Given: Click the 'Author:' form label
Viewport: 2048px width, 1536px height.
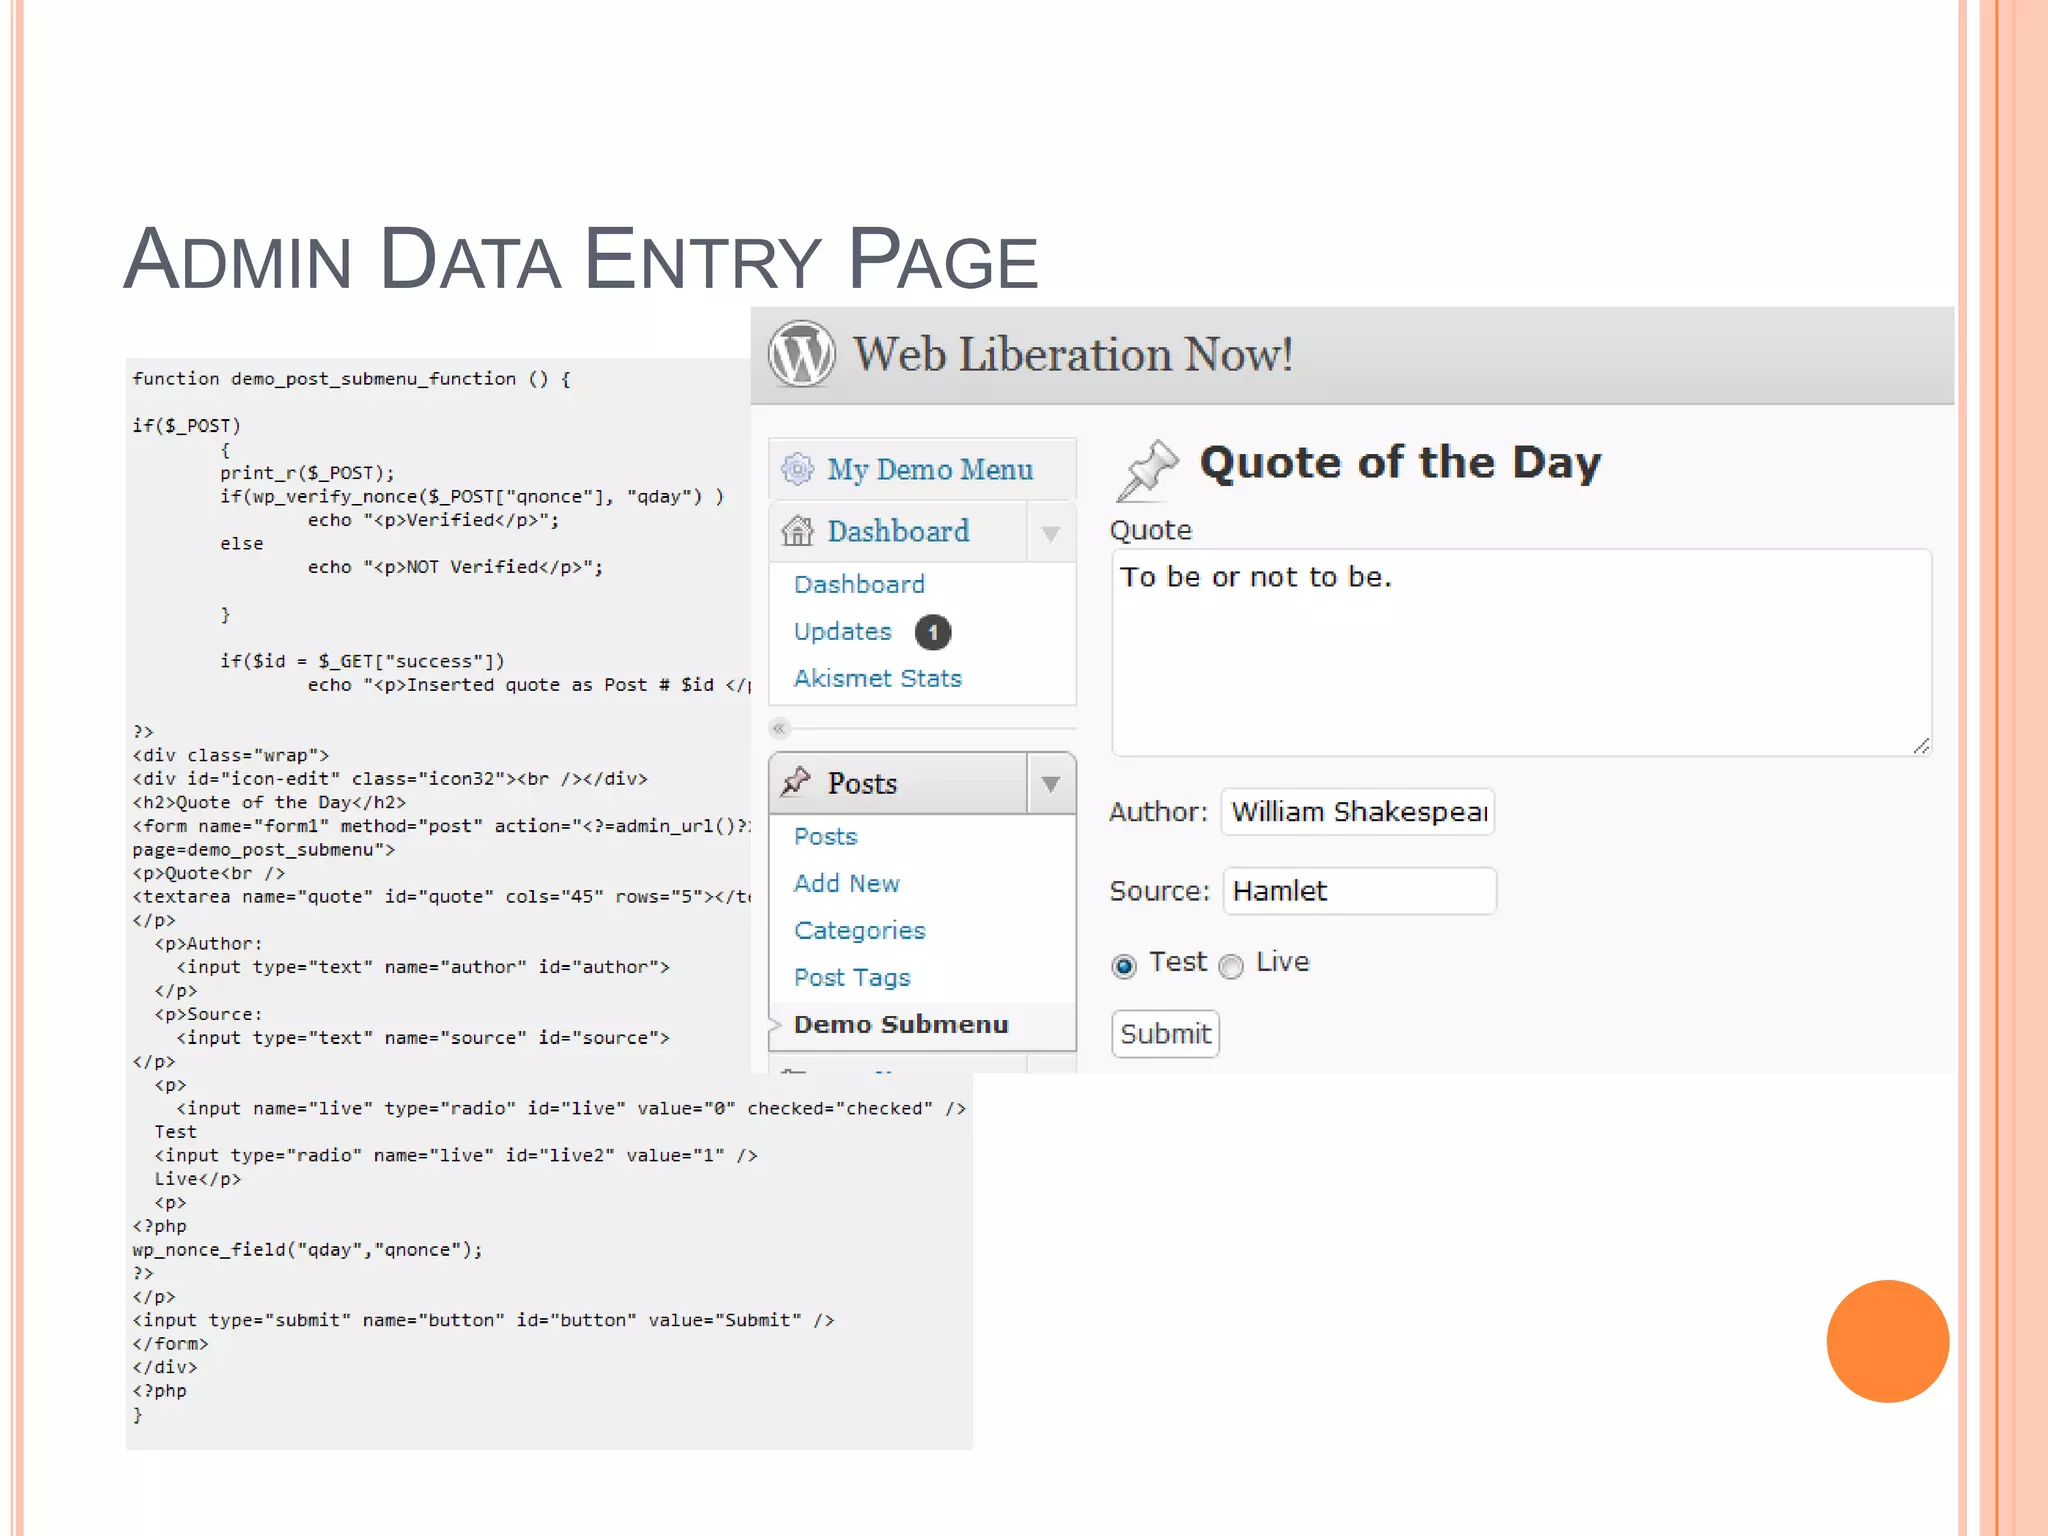Looking at the screenshot, I should point(1158,811).
